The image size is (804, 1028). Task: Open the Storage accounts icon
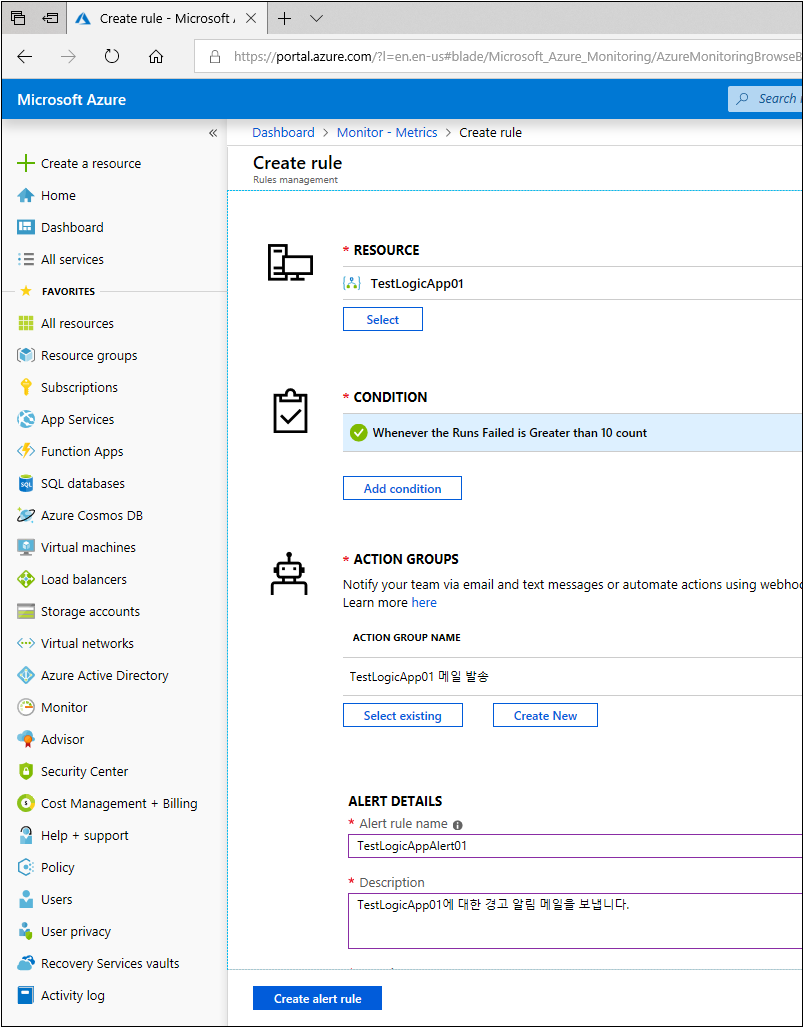point(26,612)
